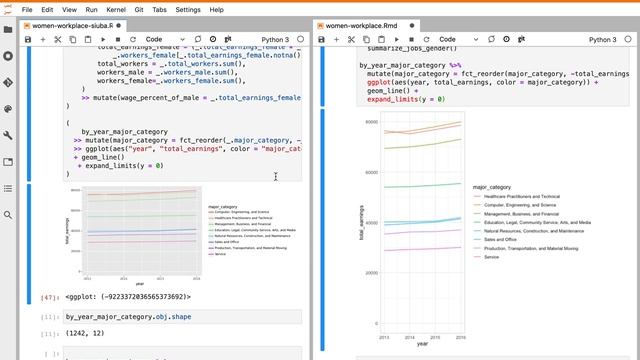
Task: Save the left notebook with disk icon
Action: tap(28, 40)
